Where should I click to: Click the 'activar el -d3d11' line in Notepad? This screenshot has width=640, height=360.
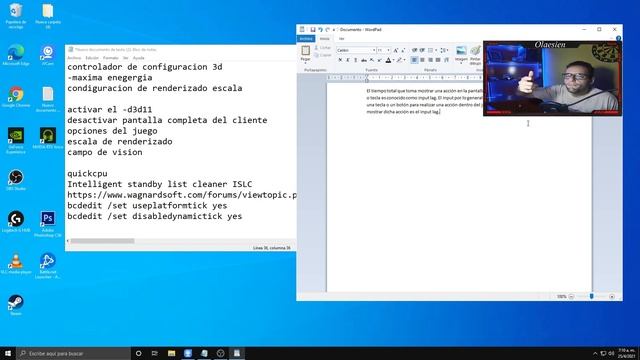[x=109, y=109]
